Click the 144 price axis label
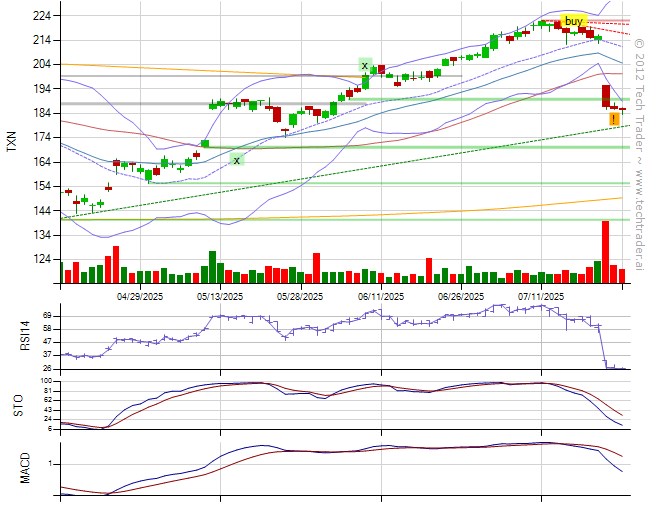 [x=41, y=210]
